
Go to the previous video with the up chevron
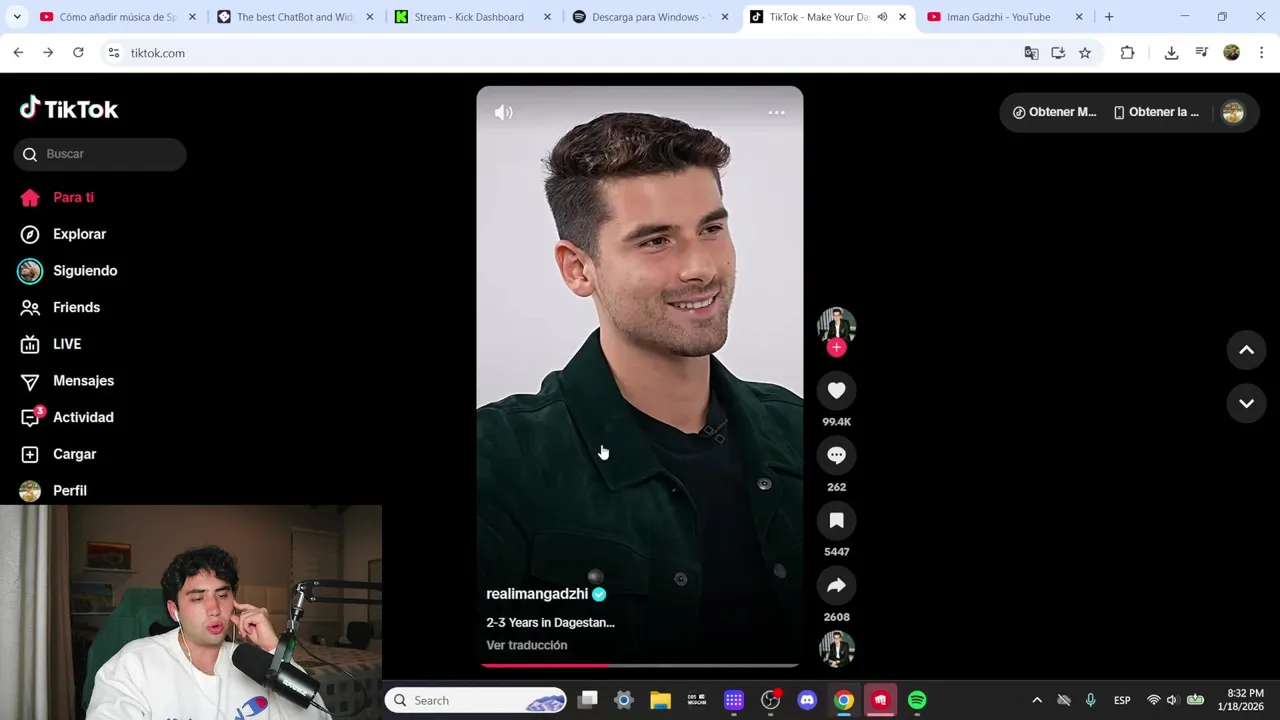pyautogui.click(x=1246, y=350)
